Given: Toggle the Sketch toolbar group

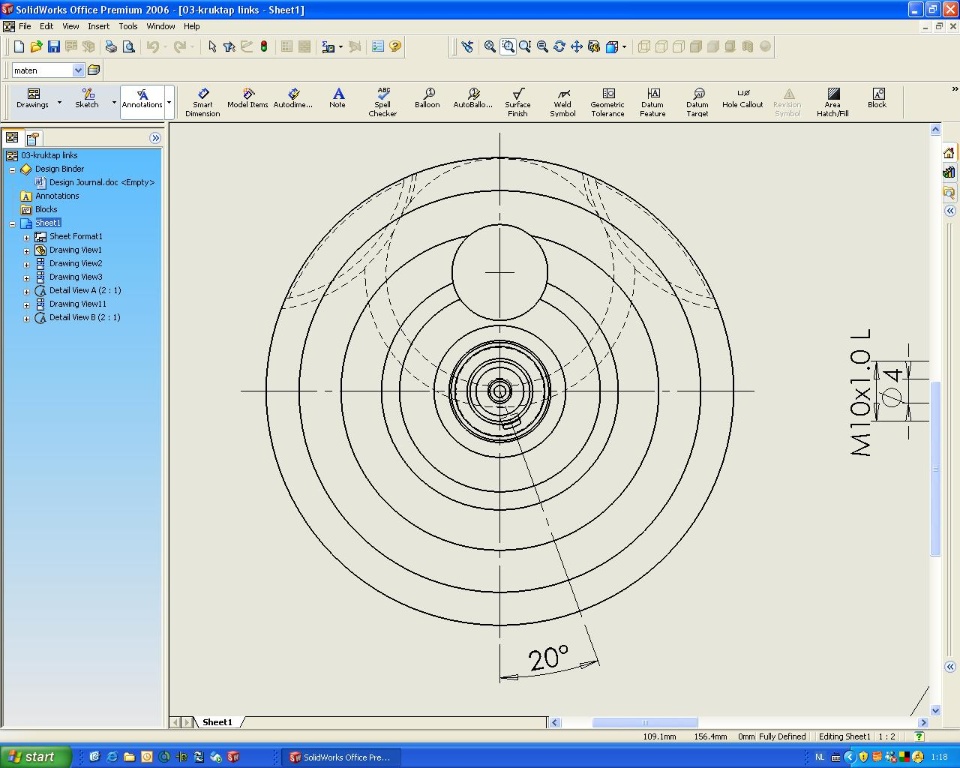Looking at the screenshot, I should (x=87, y=99).
